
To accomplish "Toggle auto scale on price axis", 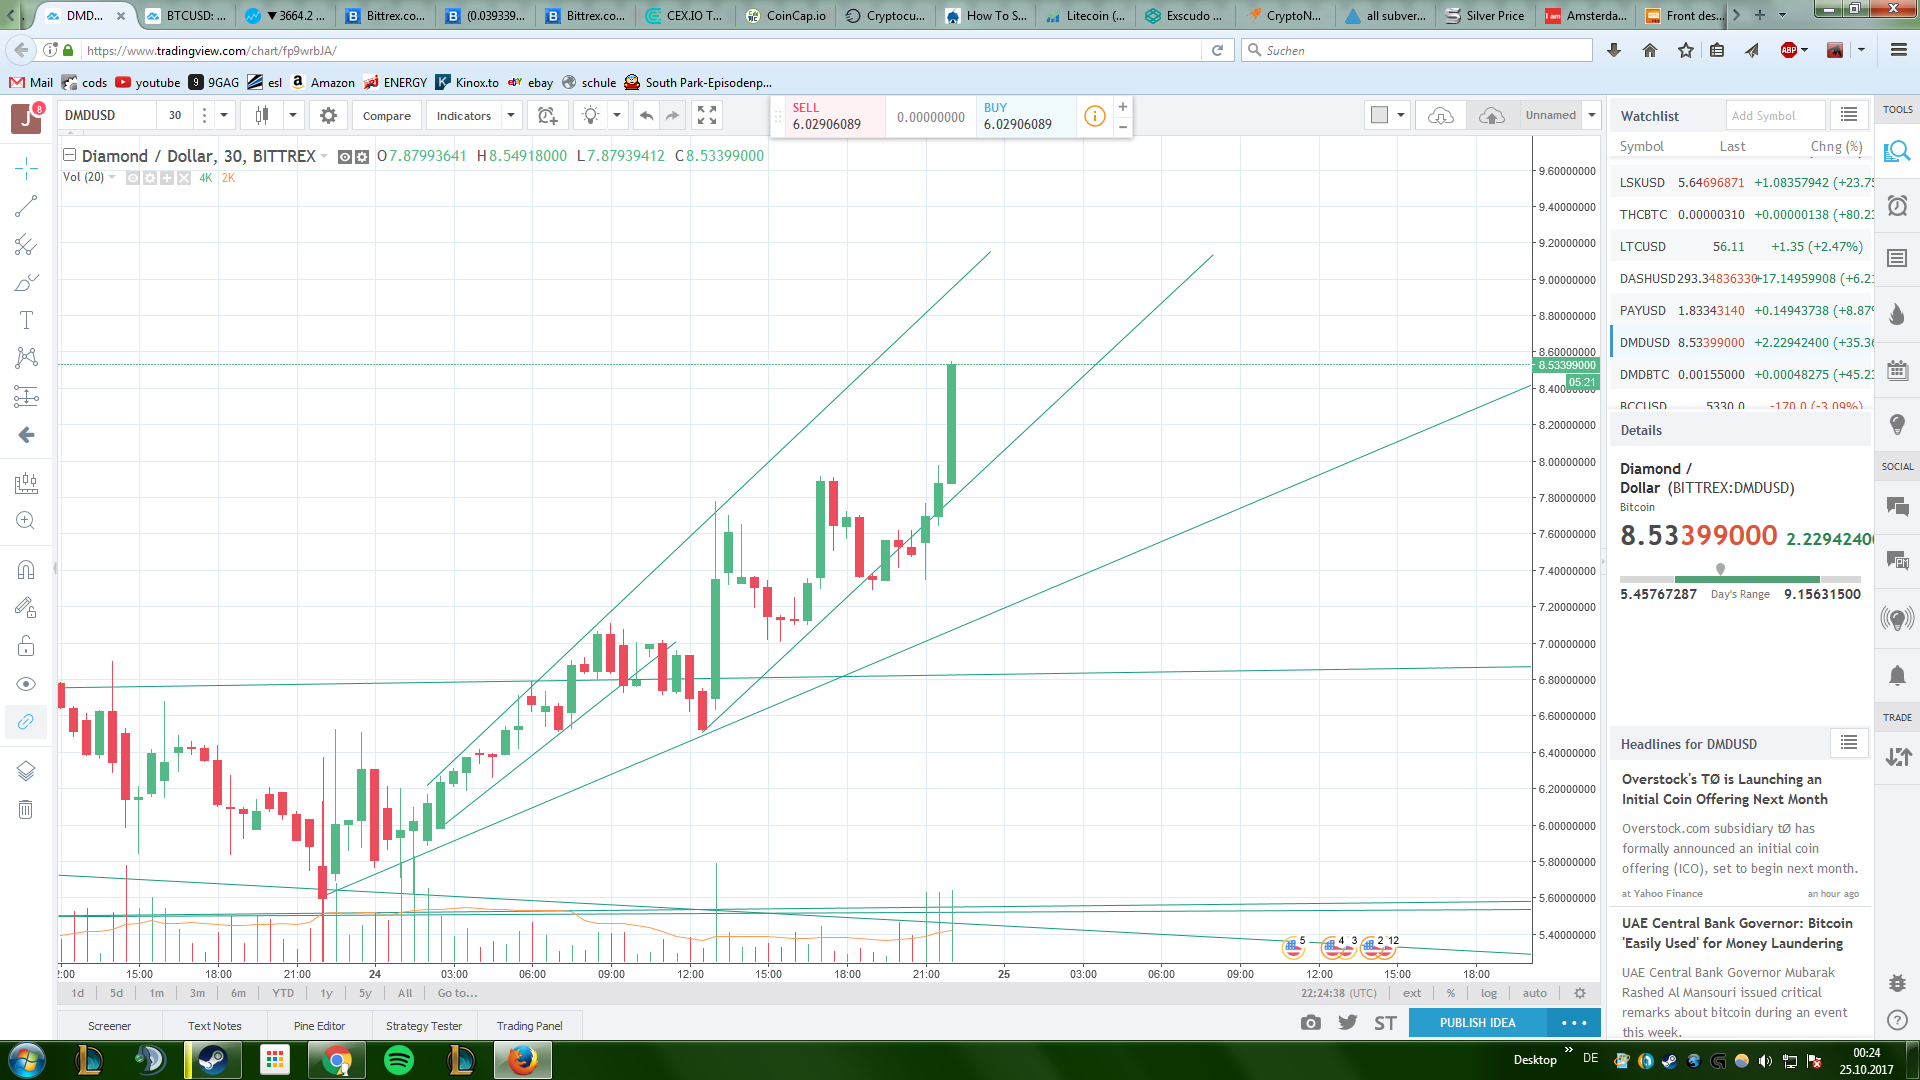I will point(1534,994).
